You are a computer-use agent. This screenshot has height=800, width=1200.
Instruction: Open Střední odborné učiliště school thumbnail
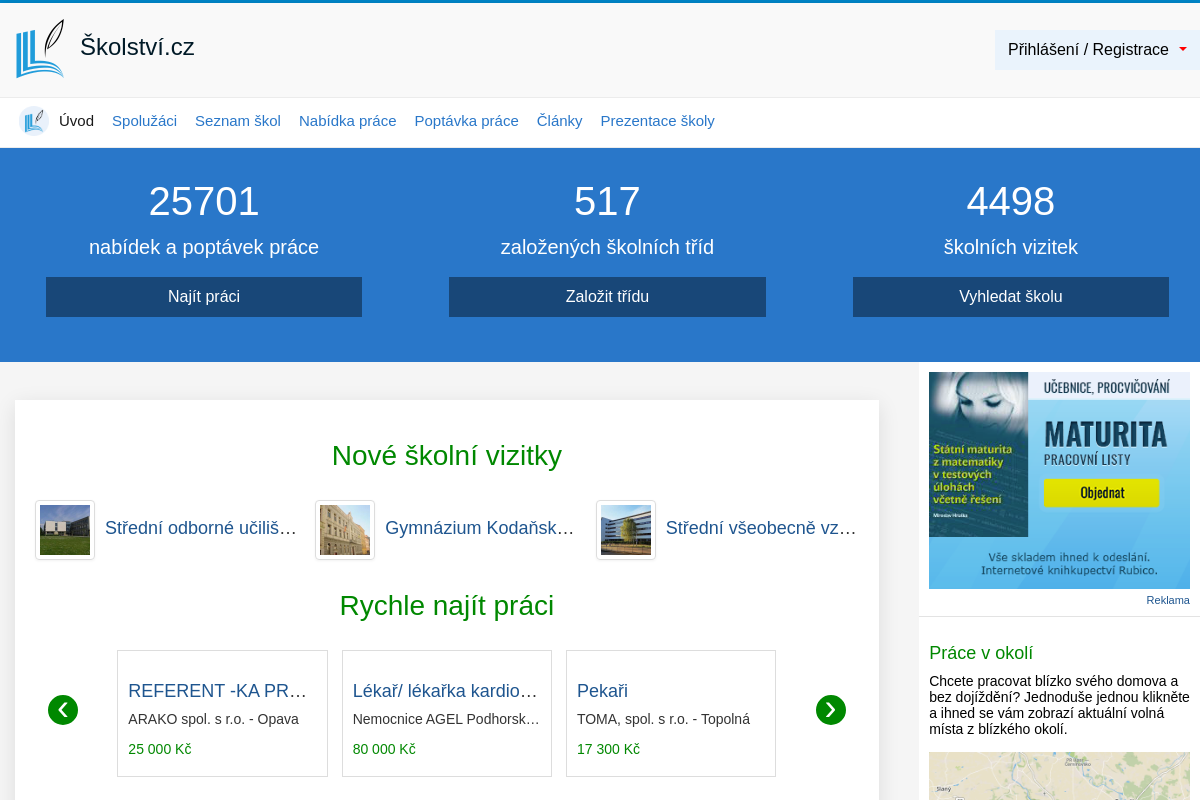pos(65,530)
